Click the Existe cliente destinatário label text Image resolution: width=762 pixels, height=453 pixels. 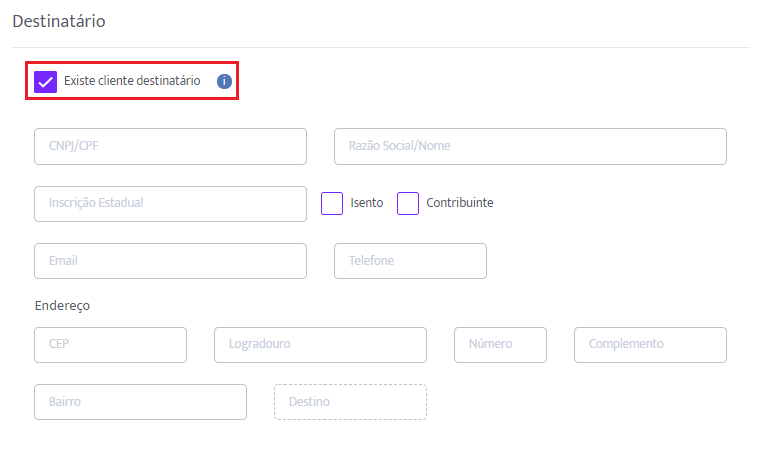pos(132,81)
